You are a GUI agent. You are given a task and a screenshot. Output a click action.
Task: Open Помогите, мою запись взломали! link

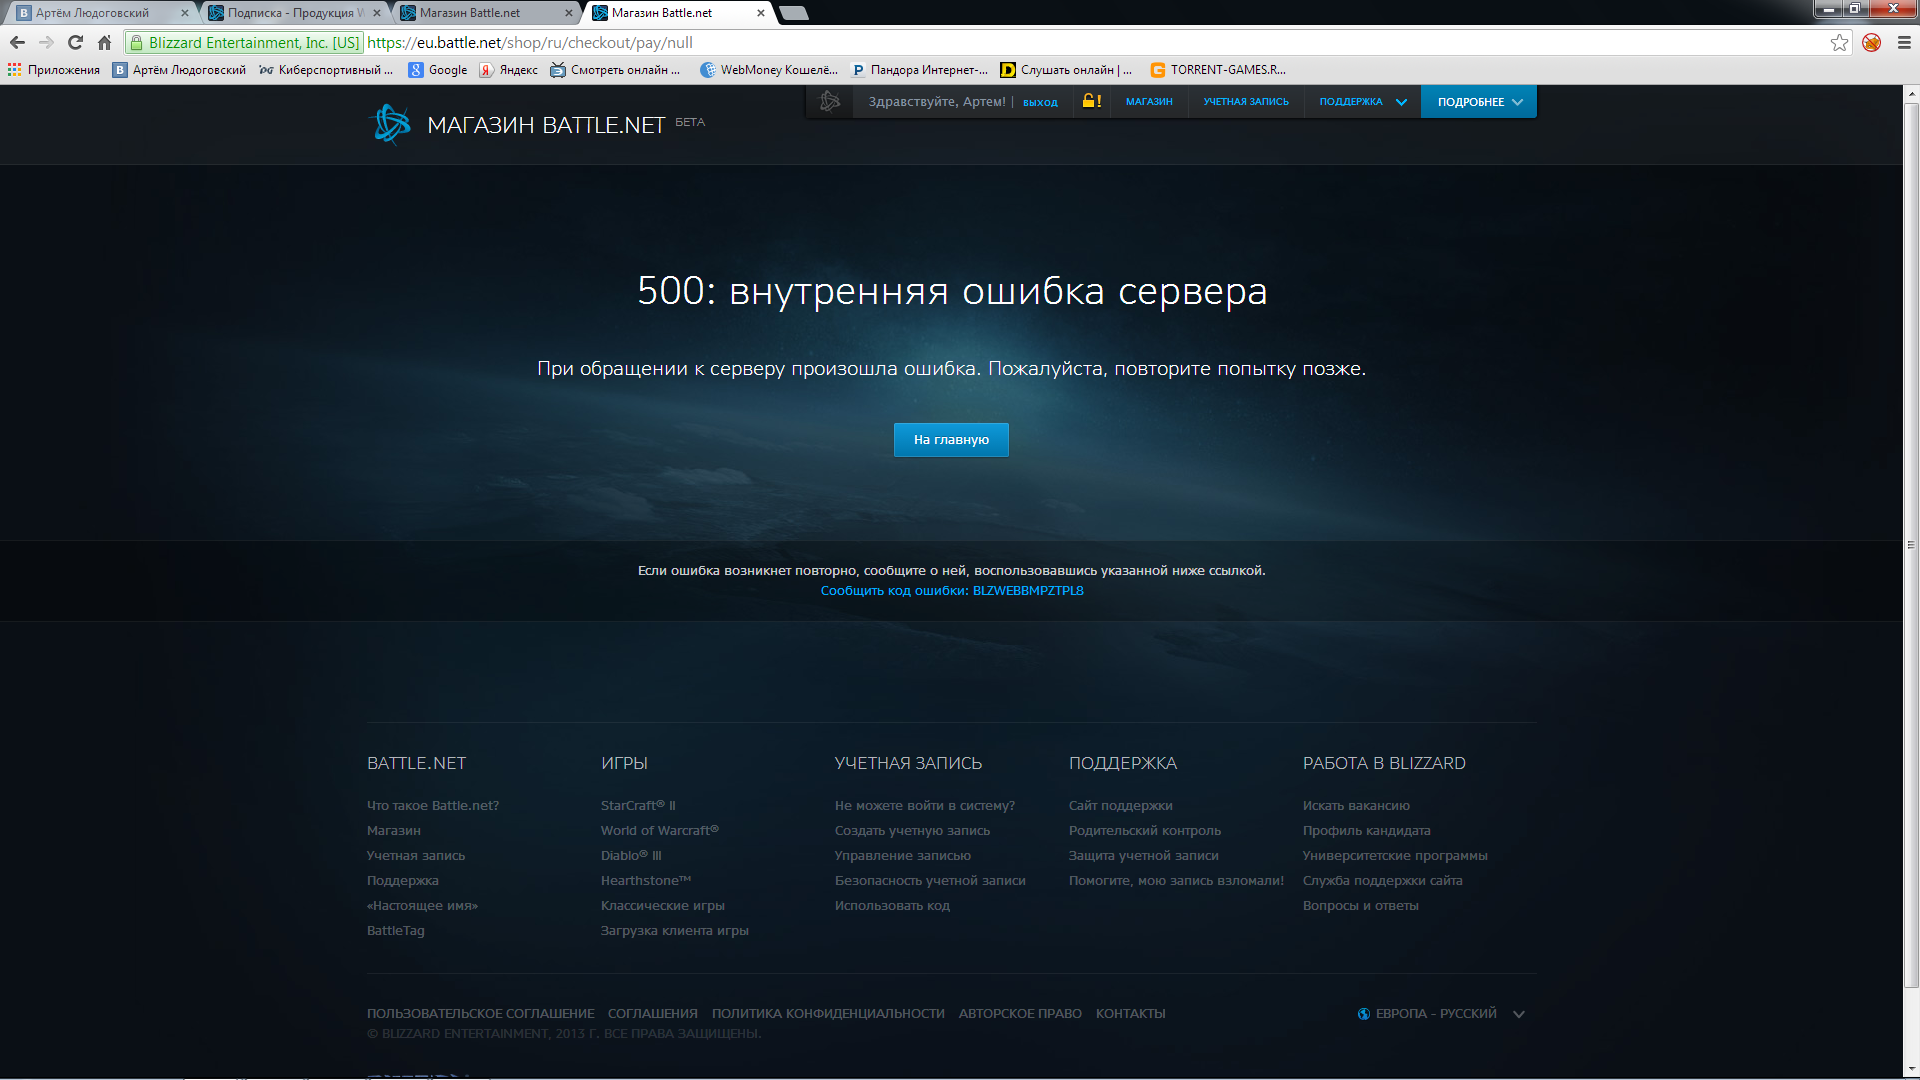[x=1176, y=881]
